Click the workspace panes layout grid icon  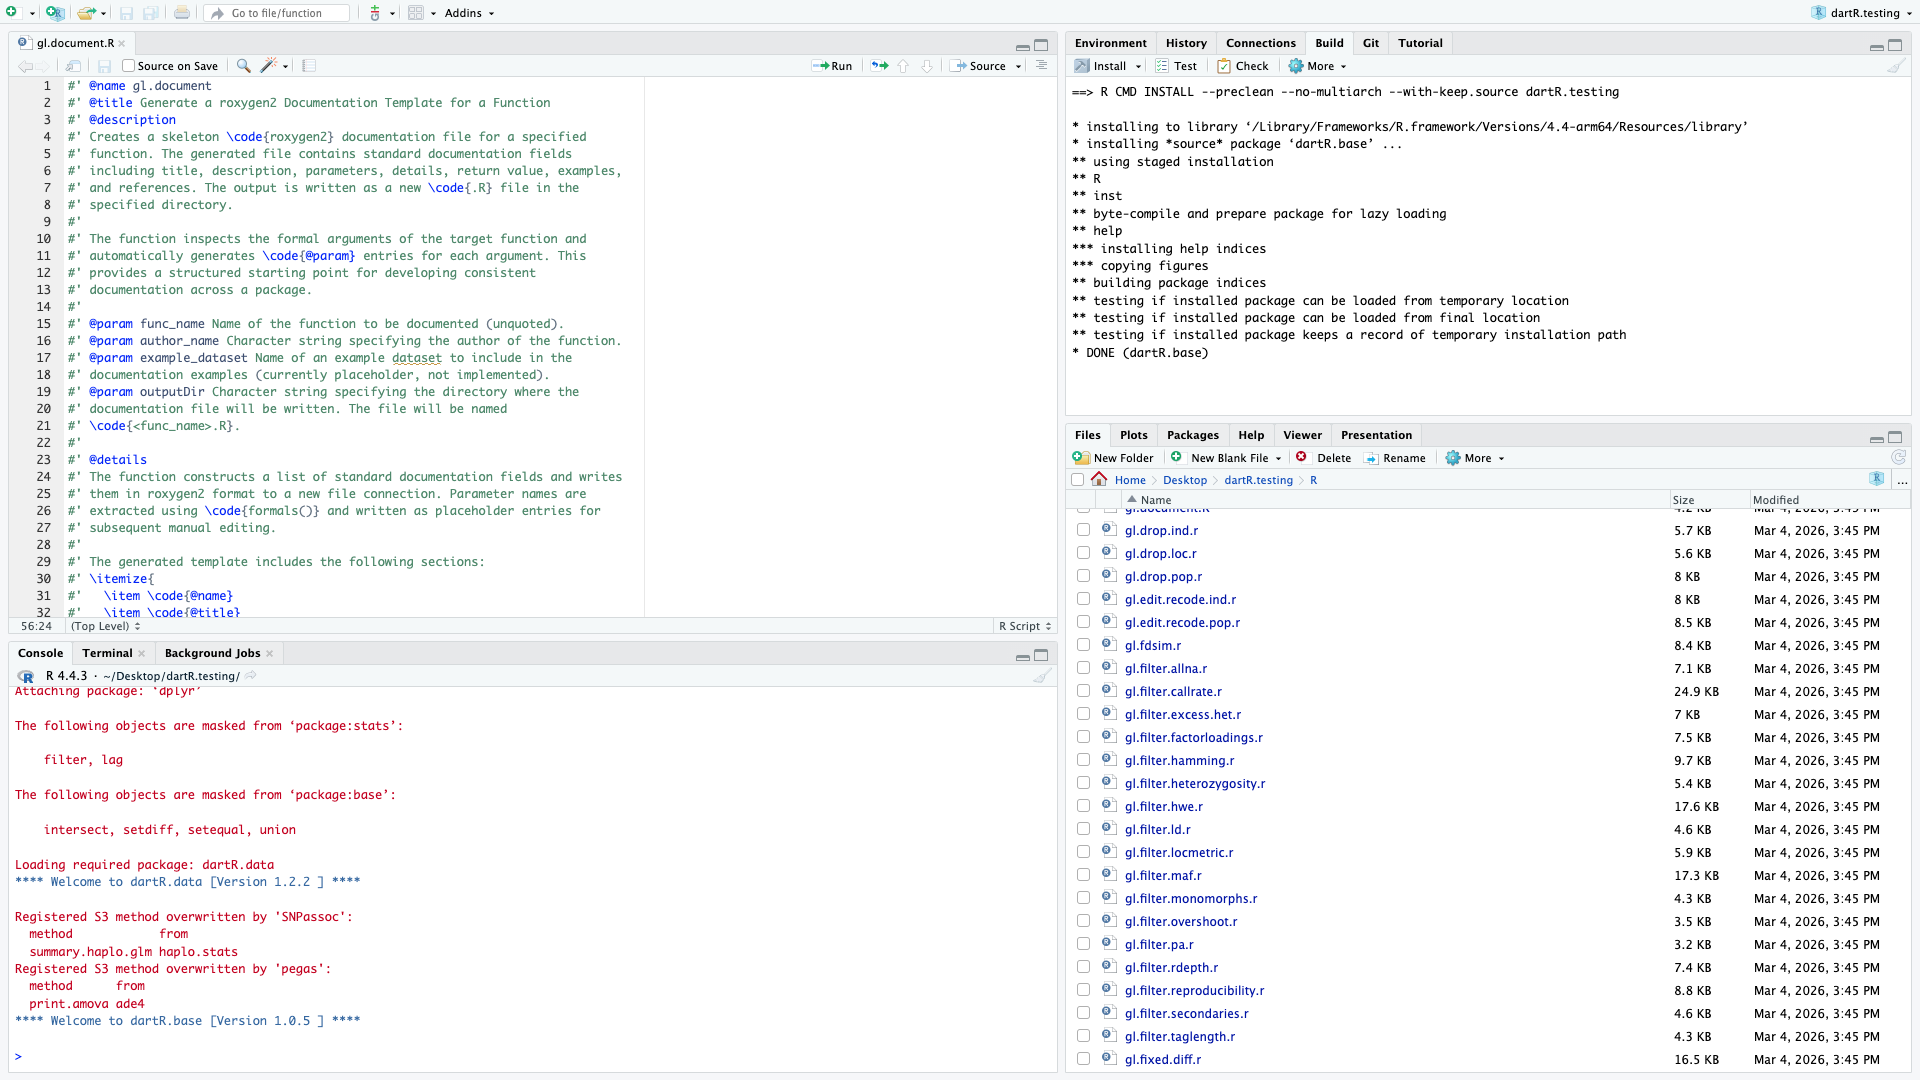pyautogui.click(x=416, y=13)
